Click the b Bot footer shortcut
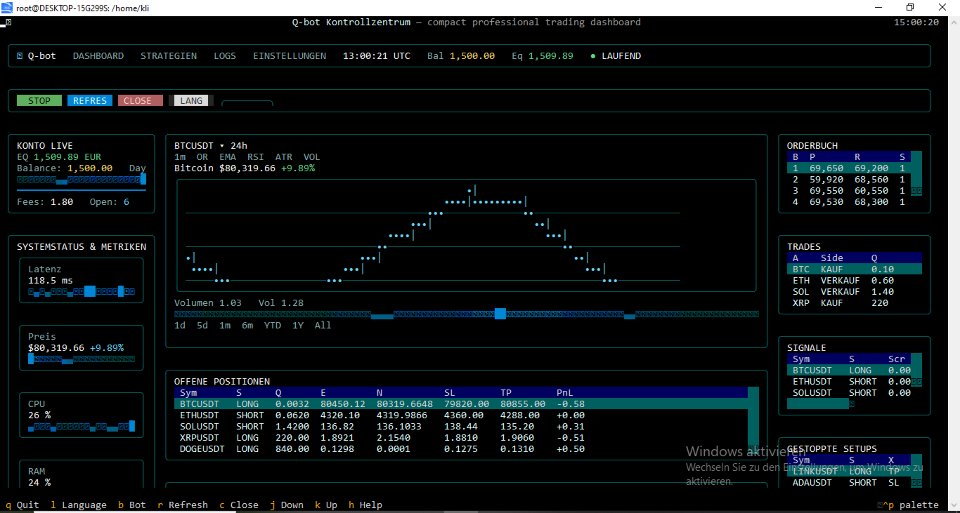 (132, 505)
